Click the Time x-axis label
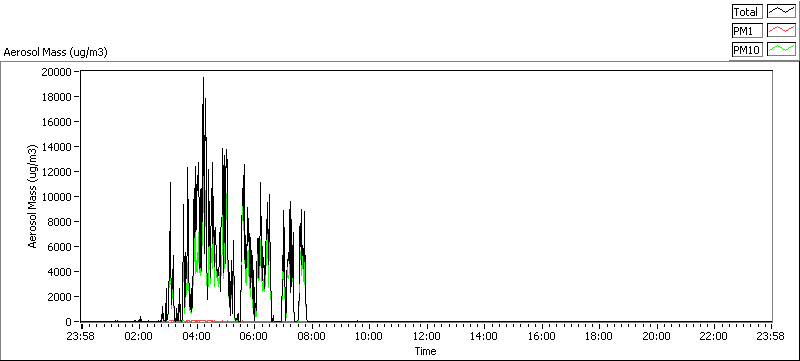Screen dimensions: 800x361 [425, 351]
